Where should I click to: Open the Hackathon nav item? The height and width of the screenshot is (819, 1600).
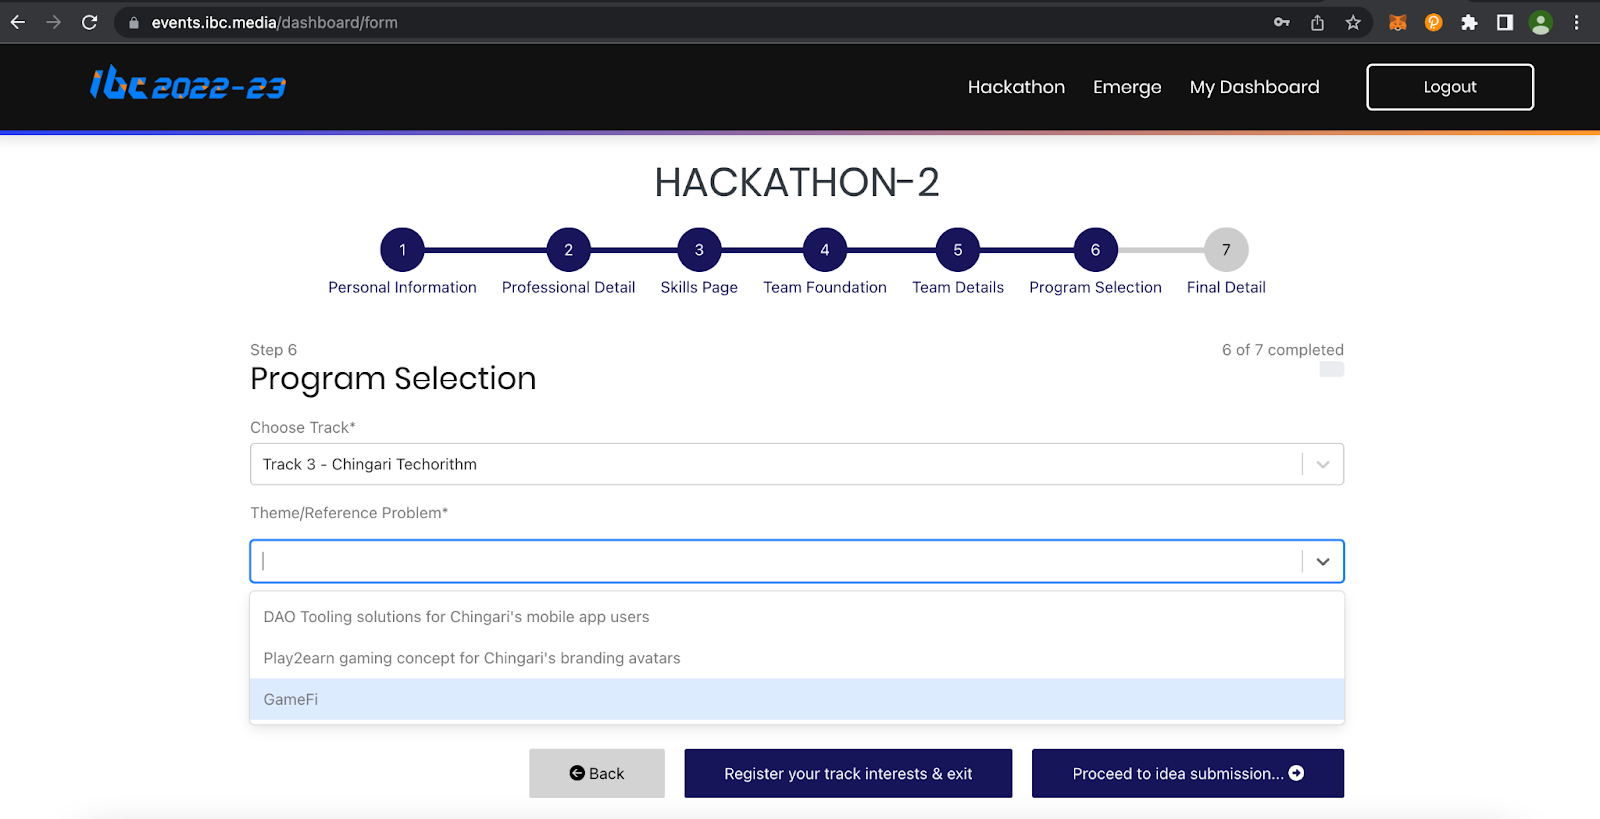tap(1016, 87)
